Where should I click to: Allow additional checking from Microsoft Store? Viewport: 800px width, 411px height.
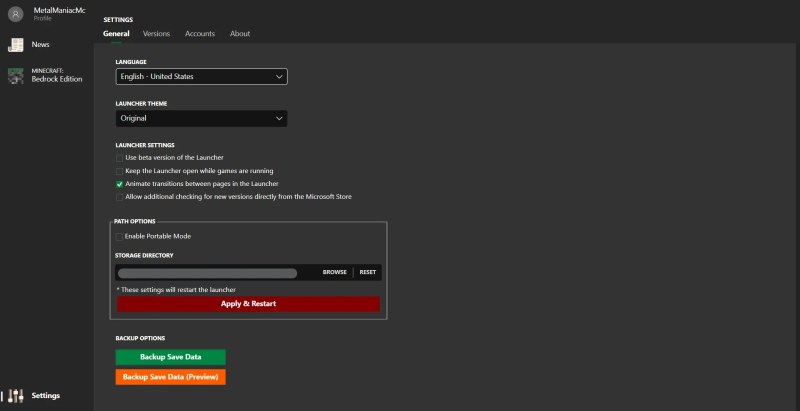click(x=119, y=197)
